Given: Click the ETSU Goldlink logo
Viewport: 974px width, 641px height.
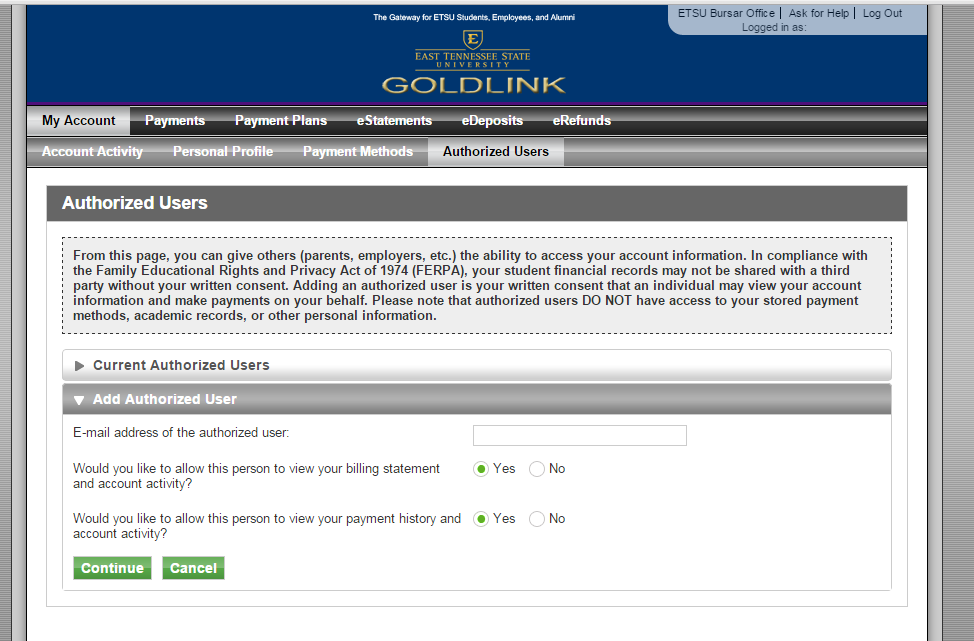Looking at the screenshot, I should (473, 63).
